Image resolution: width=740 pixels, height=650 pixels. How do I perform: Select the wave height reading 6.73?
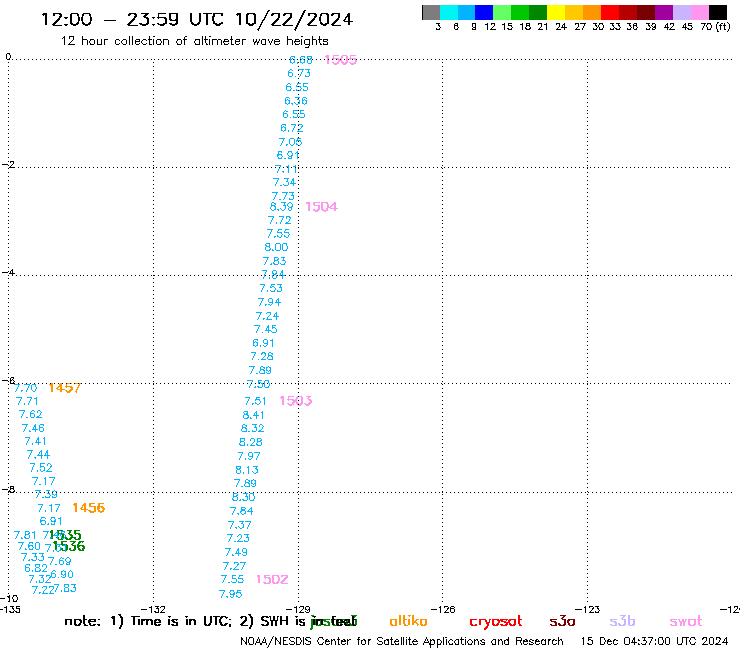[x=299, y=73]
